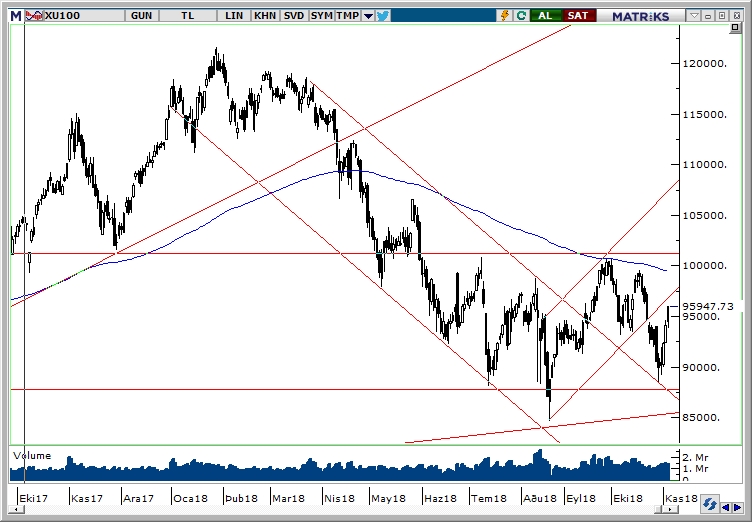Click the TL currency button
Screen dimensions: 752x522
click(x=188, y=16)
